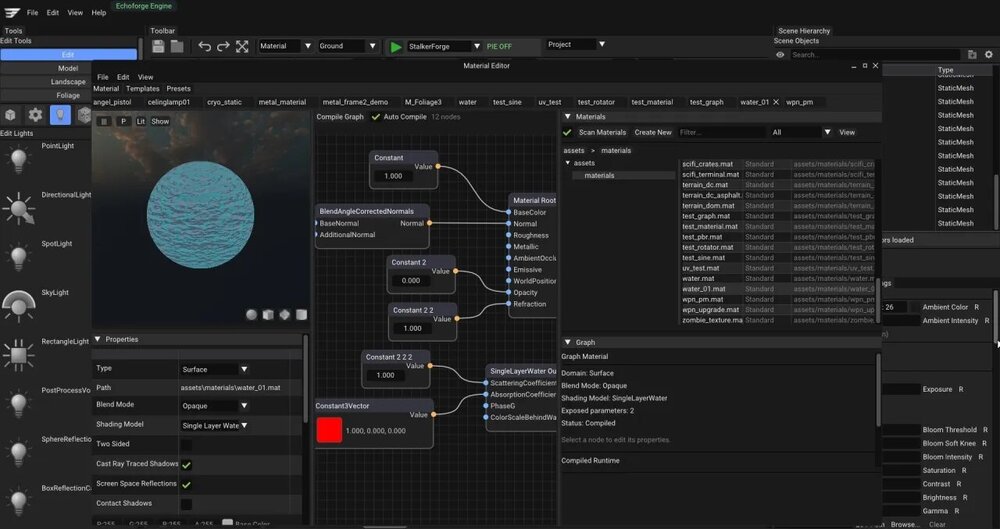Collapse the Graph panel section

[x=567, y=343]
